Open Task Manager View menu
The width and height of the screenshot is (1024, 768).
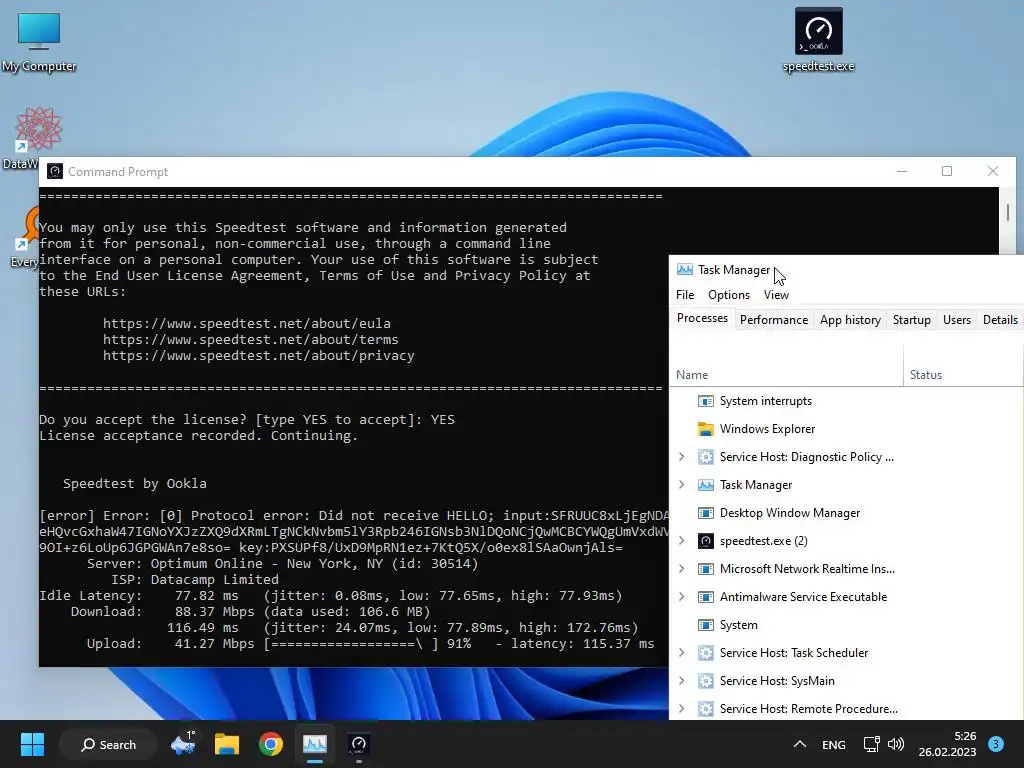tap(776, 295)
